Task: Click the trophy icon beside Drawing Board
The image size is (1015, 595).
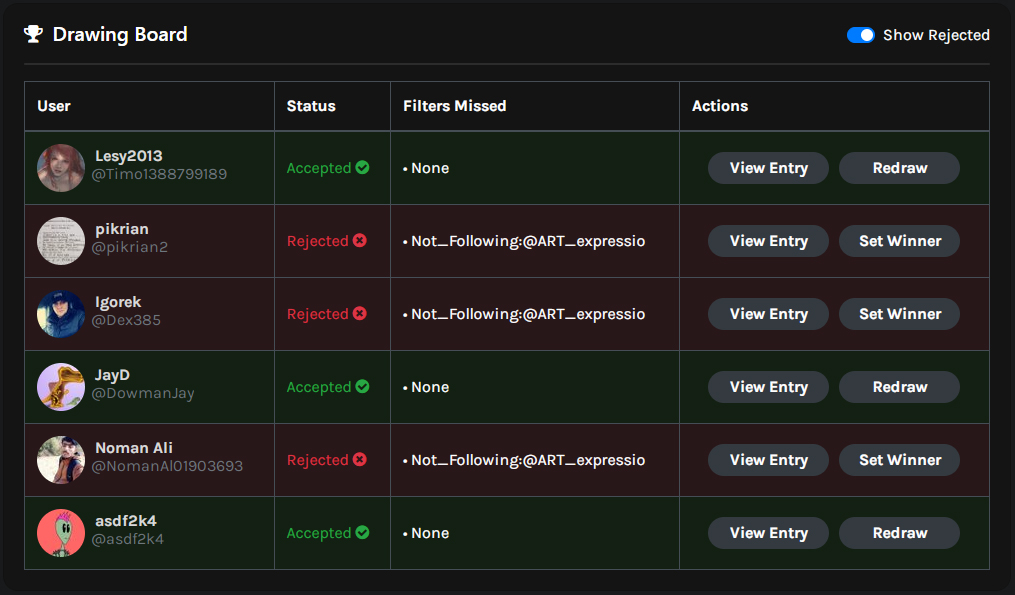Action: (34, 34)
